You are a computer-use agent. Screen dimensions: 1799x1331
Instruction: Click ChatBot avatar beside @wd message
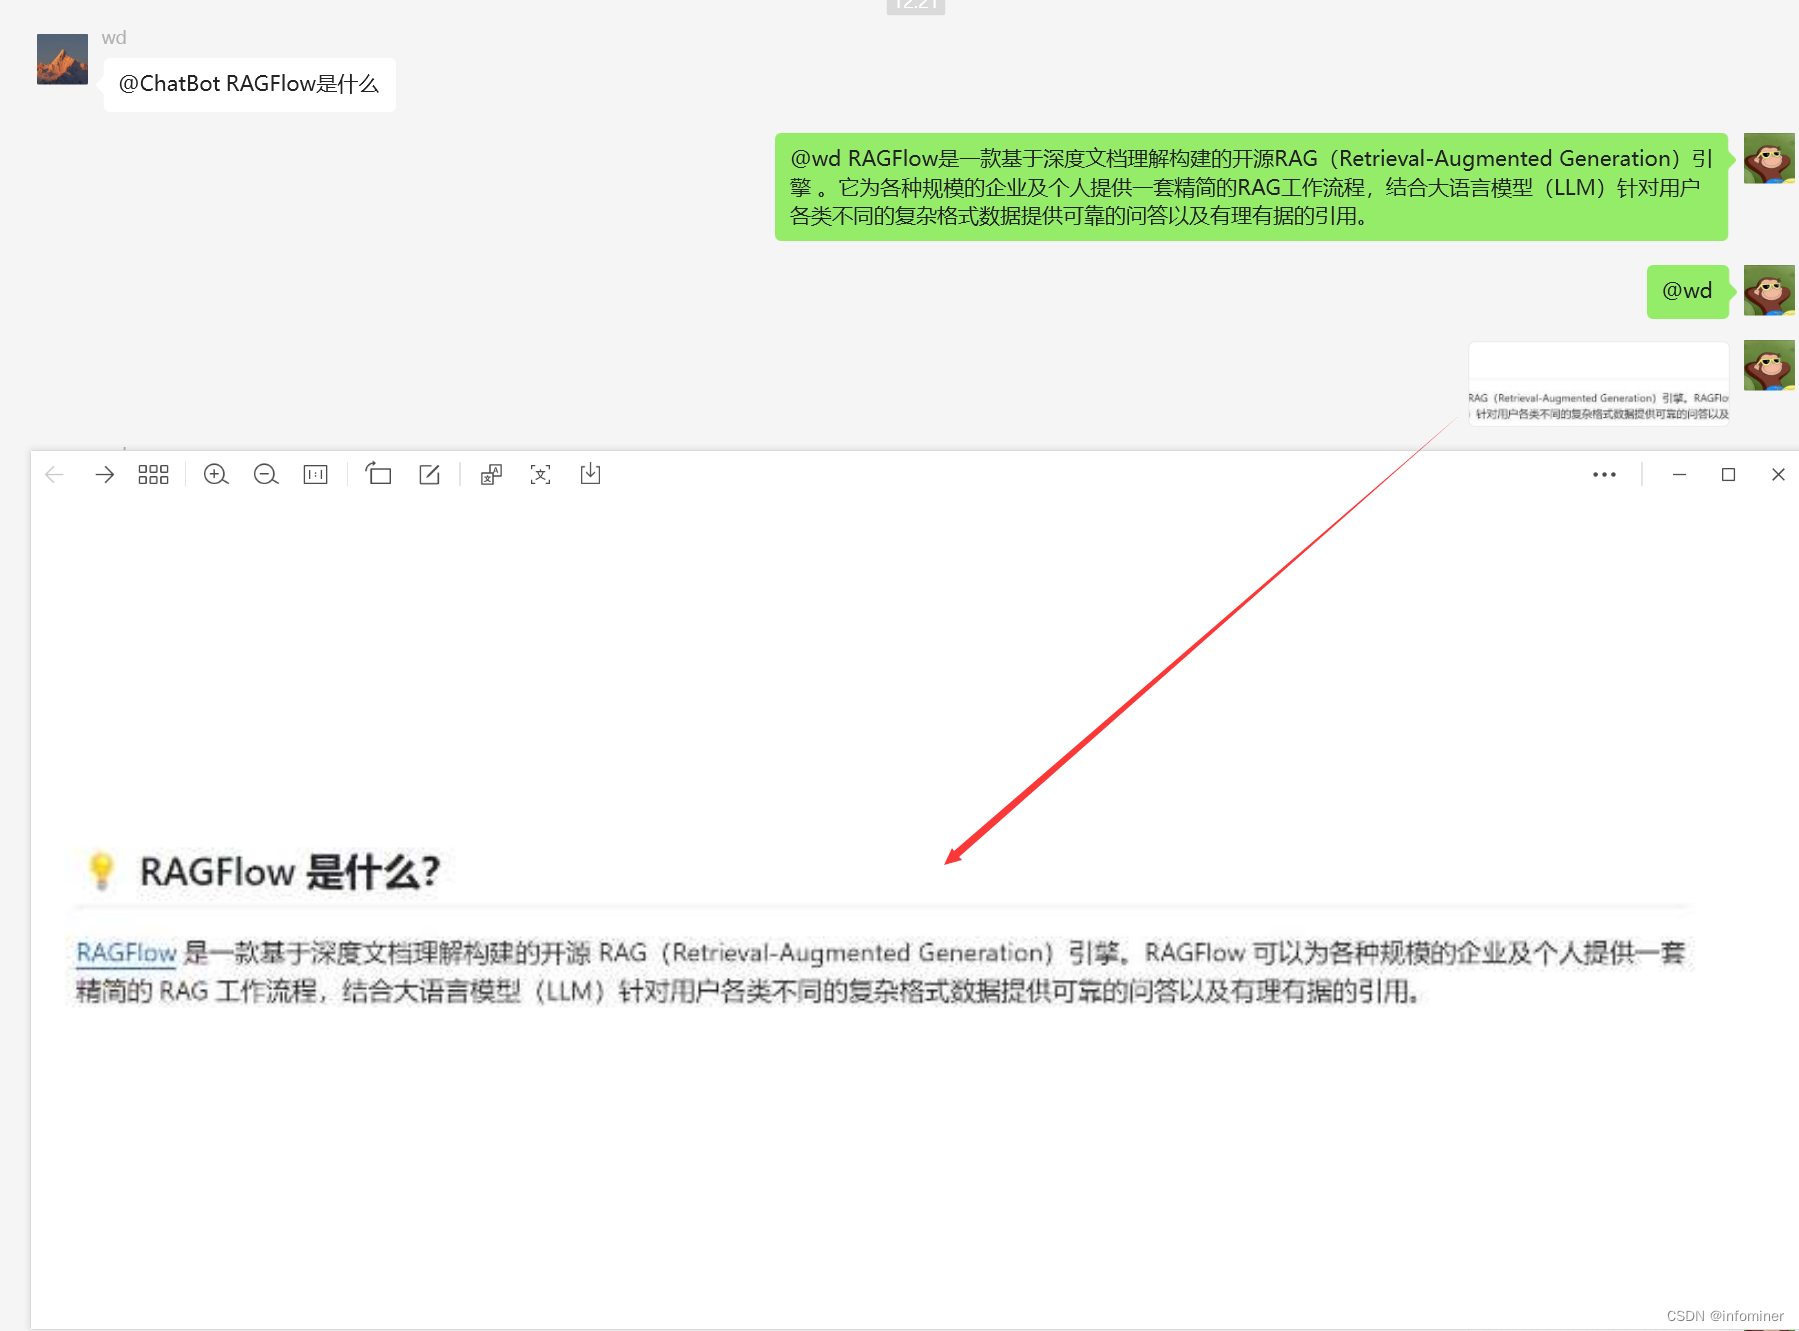tap(1769, 290)
